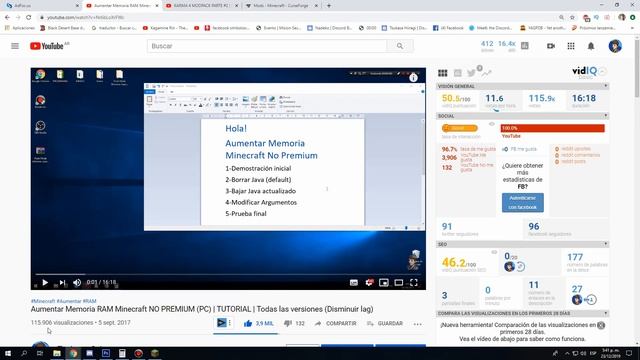The image size is (640, 360).
Task: Switch to the Mods Minecraft CurseForge tab
Action: tap(282, 6)
